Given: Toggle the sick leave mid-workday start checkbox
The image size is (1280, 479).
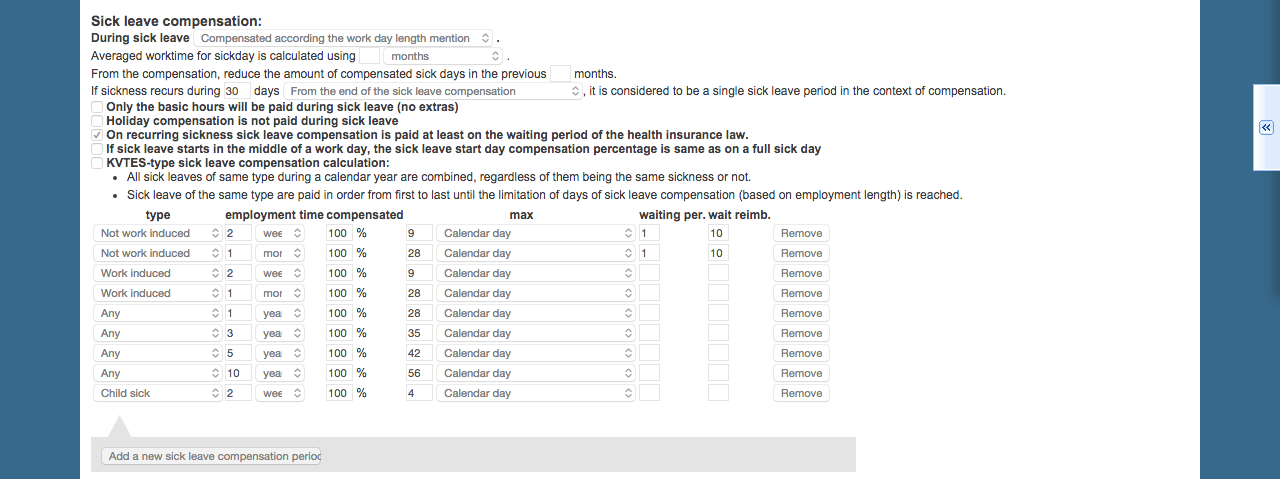Looking at the screenshot, I should (97, 149).
